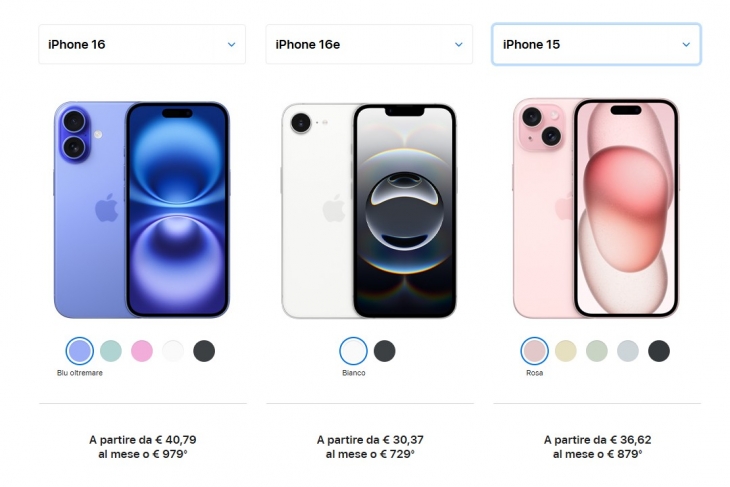Pick the green color swatch for iPhone 15
The width and height of the screenshot is (730, 487).
(597, 351)
